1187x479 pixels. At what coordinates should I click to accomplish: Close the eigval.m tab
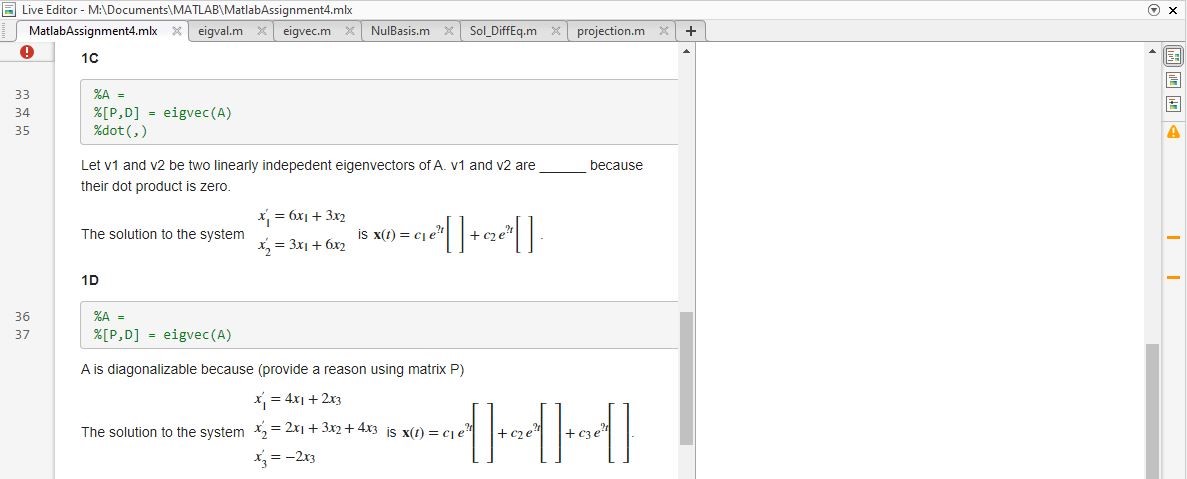pos(261,31)
